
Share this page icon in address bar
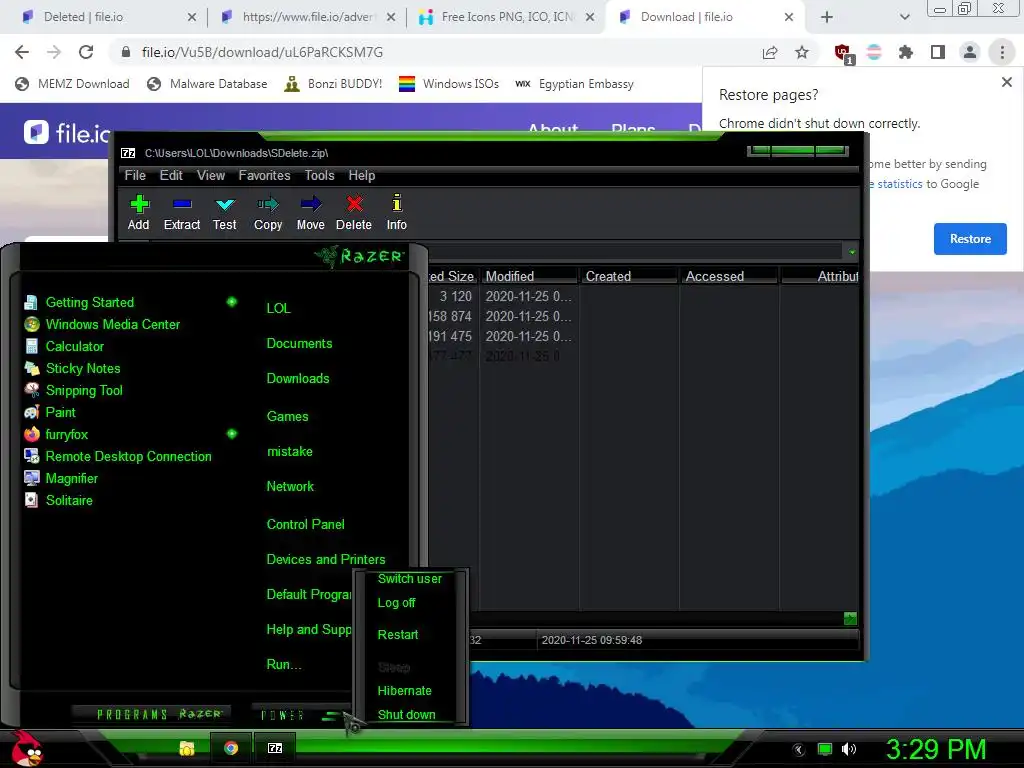(770, 52)
